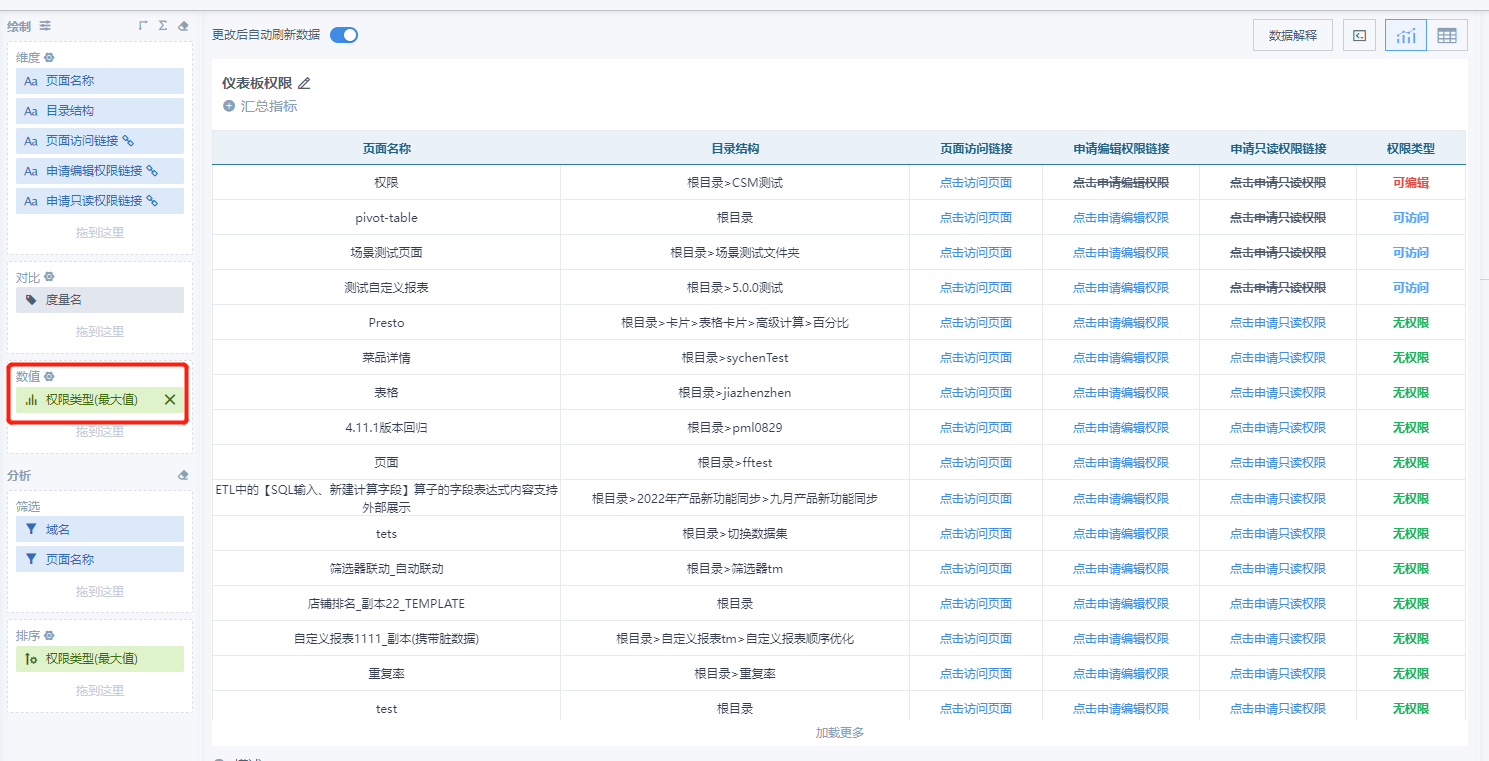Remove 权限类型(最大值) with the X icon
Viewport: 1489px width, 761px height.
point(170,400)
